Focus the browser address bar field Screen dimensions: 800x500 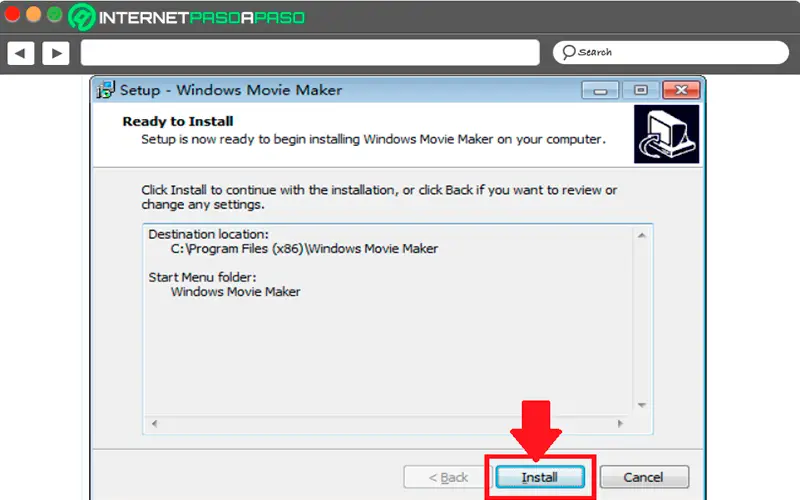tap(310, 53)
